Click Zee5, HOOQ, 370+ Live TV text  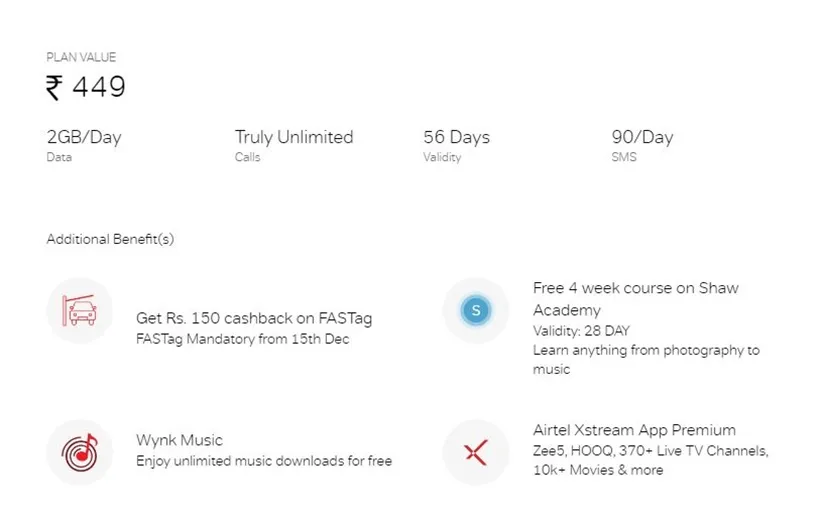pyautogui.click(x=651, y=451)
